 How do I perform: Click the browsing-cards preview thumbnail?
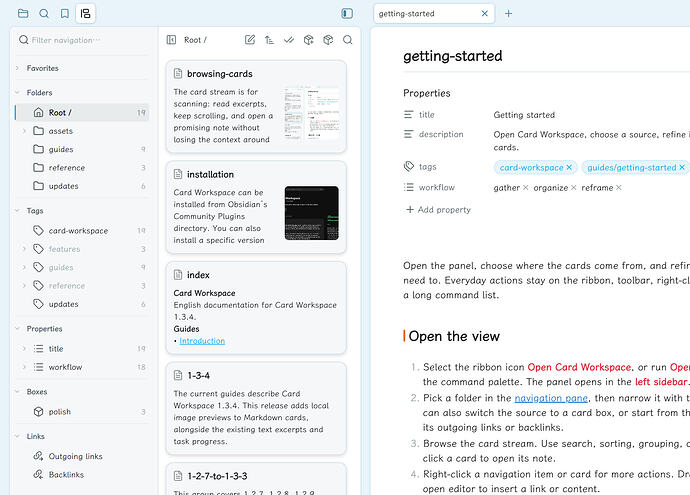click(x=312, y=113)
